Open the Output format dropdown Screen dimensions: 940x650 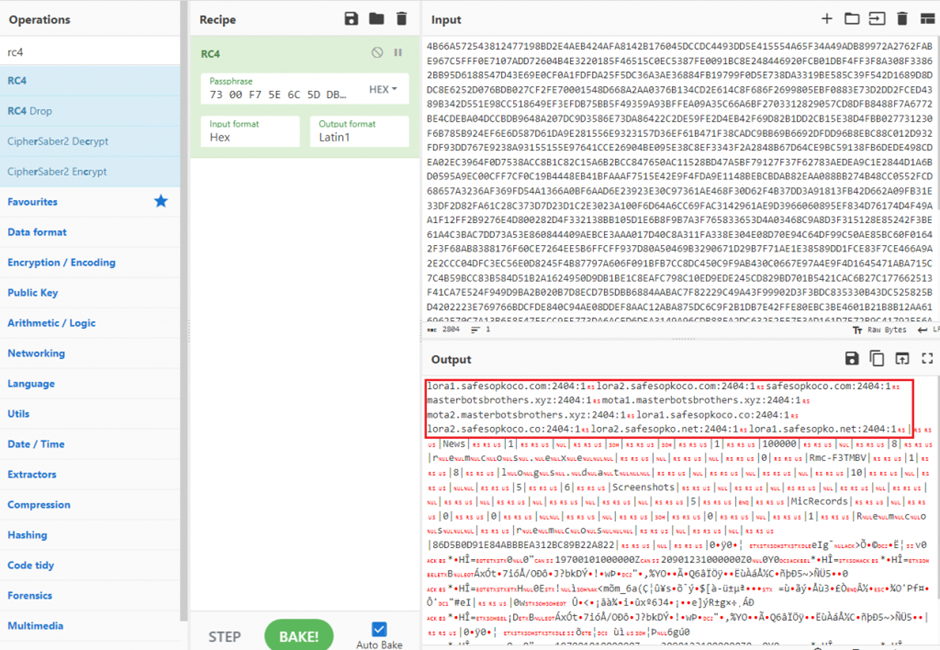tap(359, 131)
